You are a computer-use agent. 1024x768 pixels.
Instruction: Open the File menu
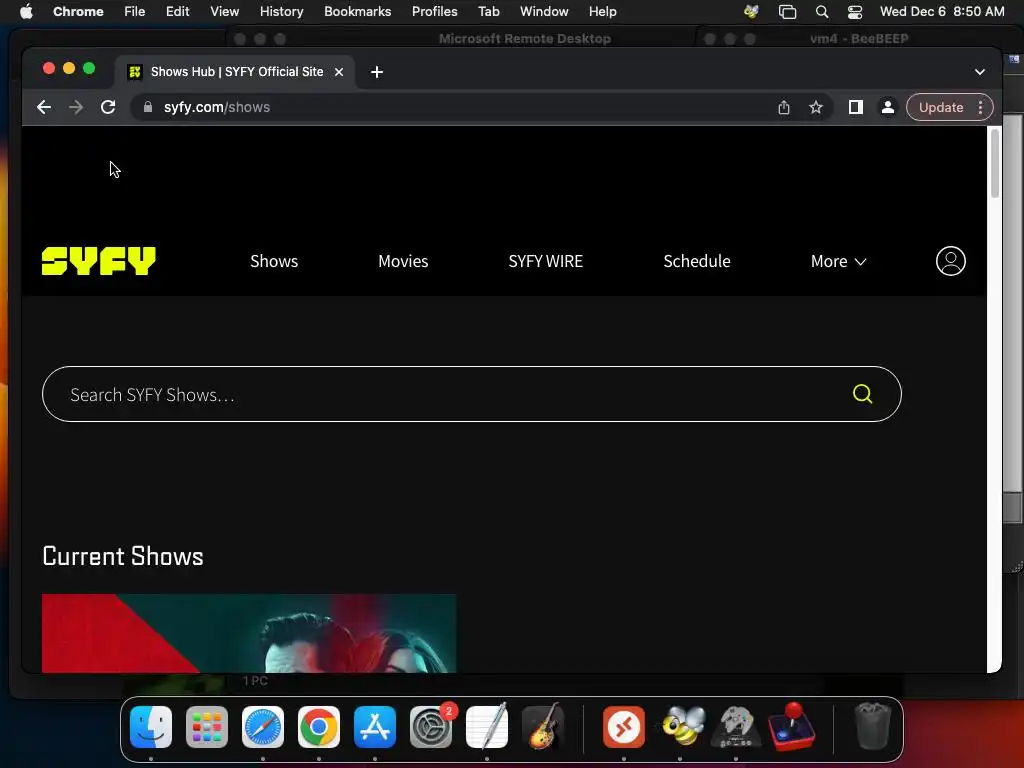click(135, 11)
